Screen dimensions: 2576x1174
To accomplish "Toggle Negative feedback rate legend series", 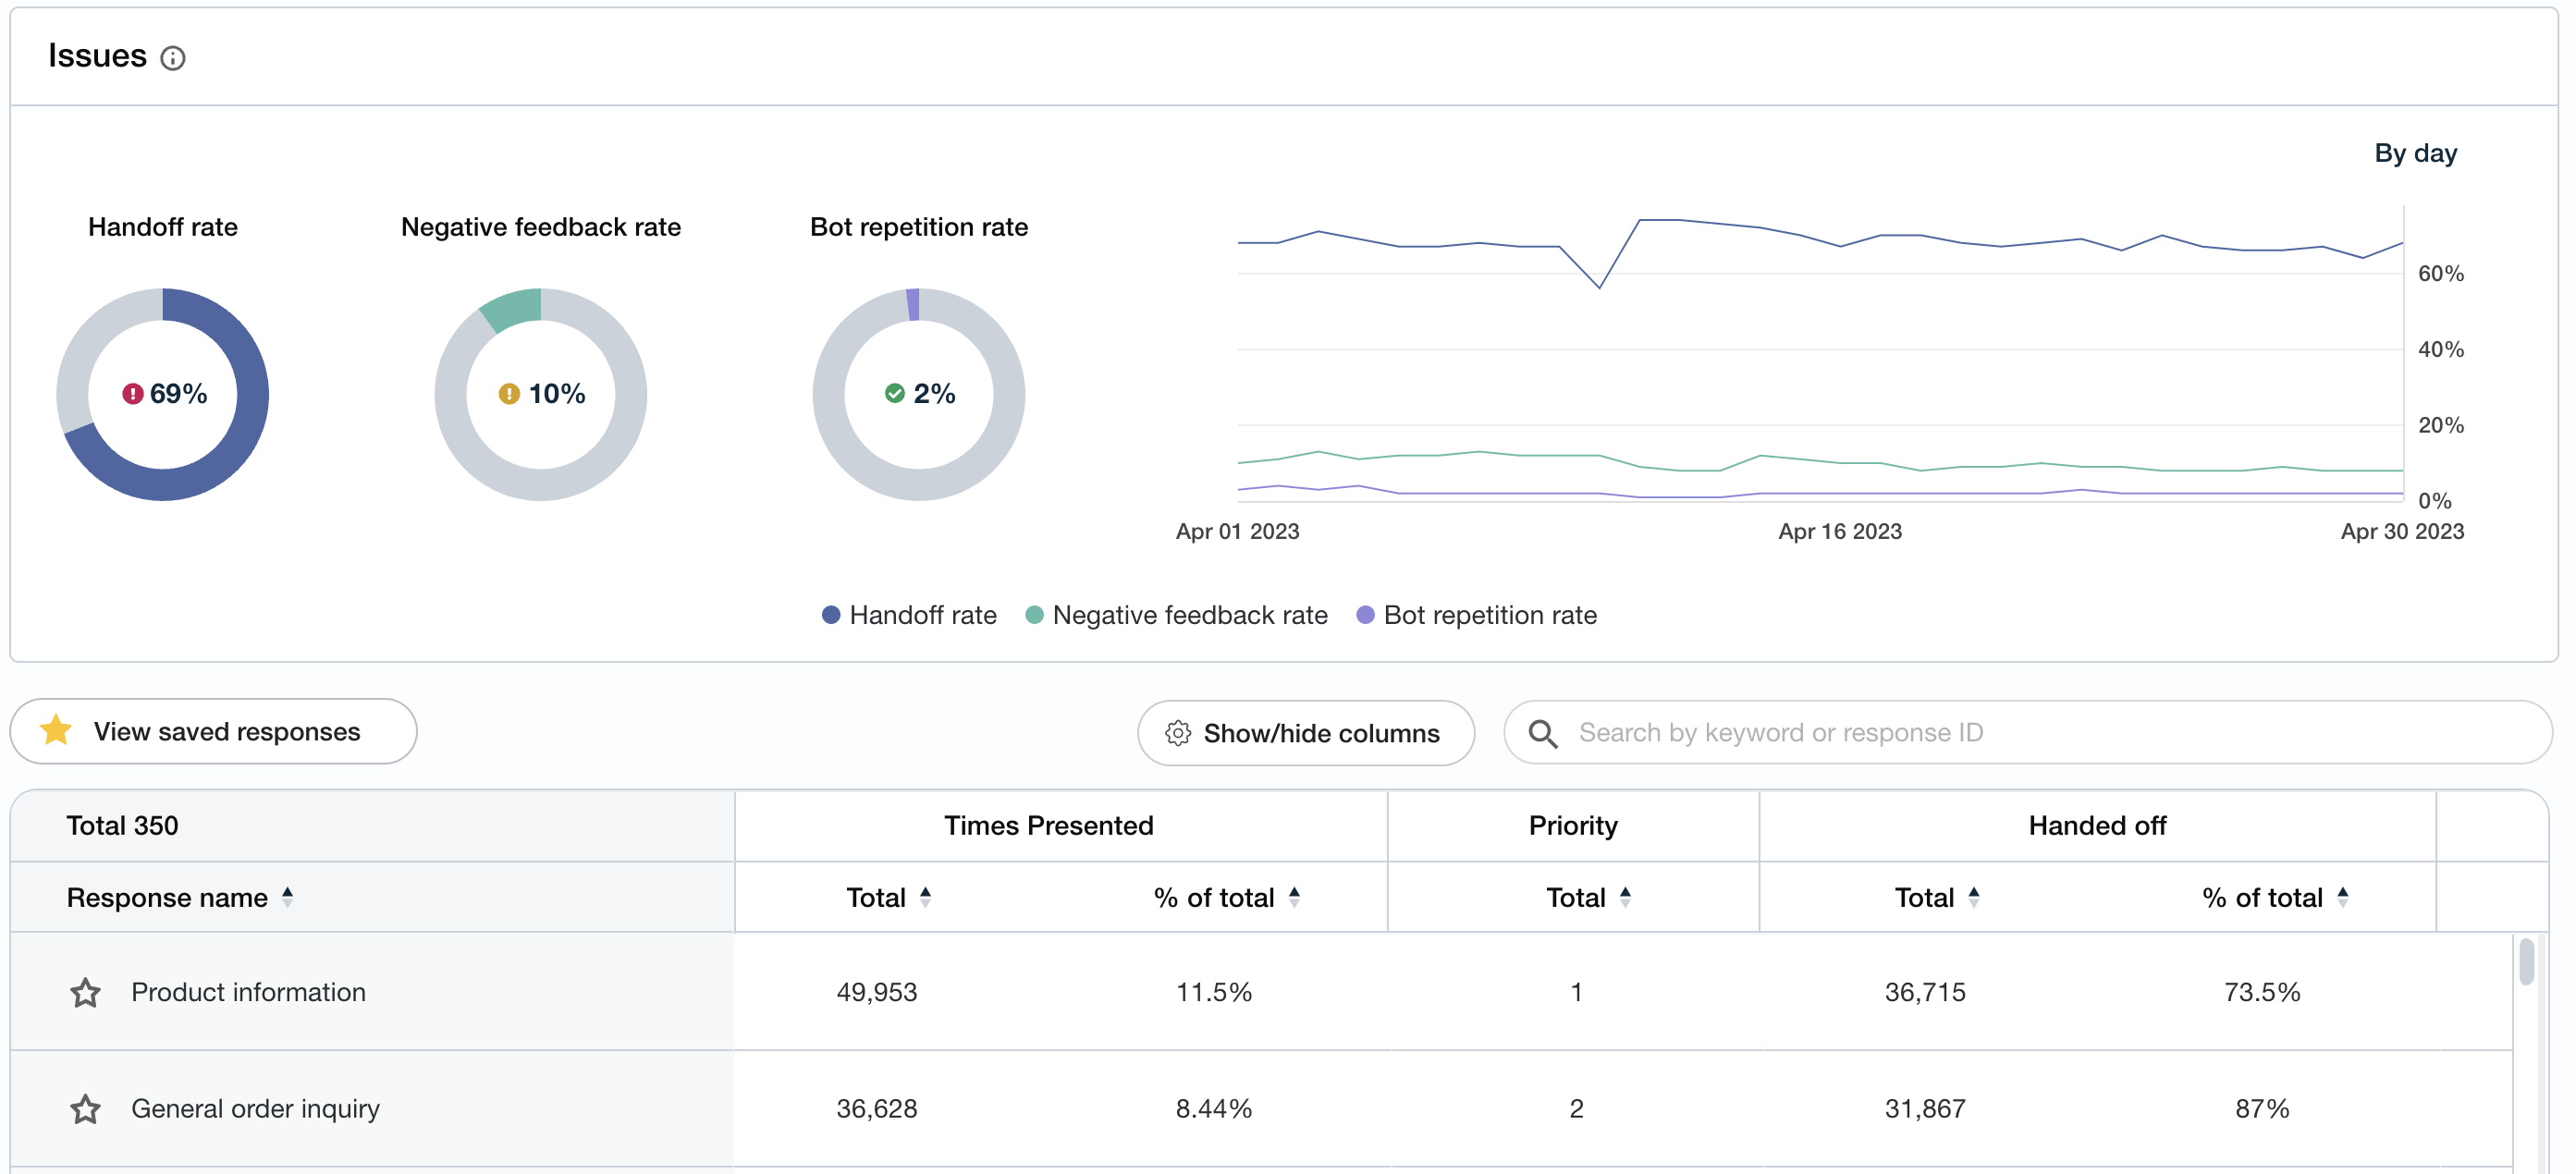I will (x=1177, y=615).
